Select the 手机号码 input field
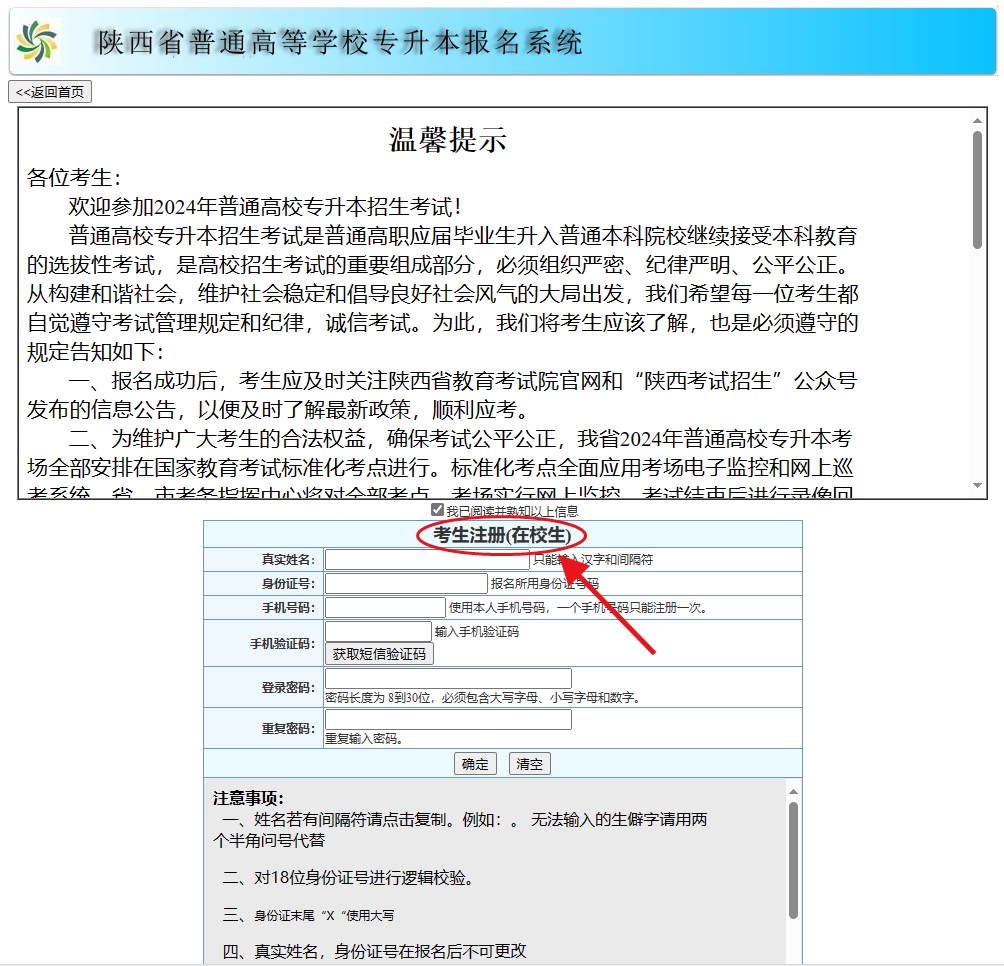This screenshot has width=1004, height=966. [x=385, y=608]
